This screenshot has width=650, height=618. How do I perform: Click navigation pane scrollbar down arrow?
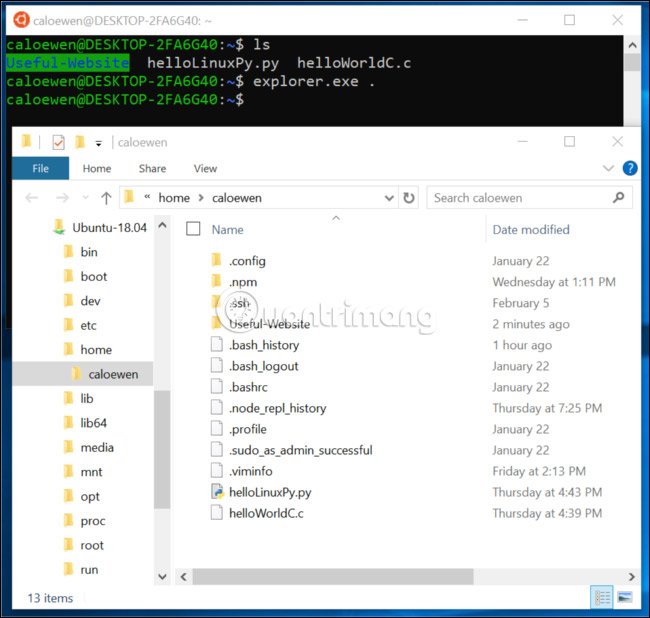(x=162, y=576)
